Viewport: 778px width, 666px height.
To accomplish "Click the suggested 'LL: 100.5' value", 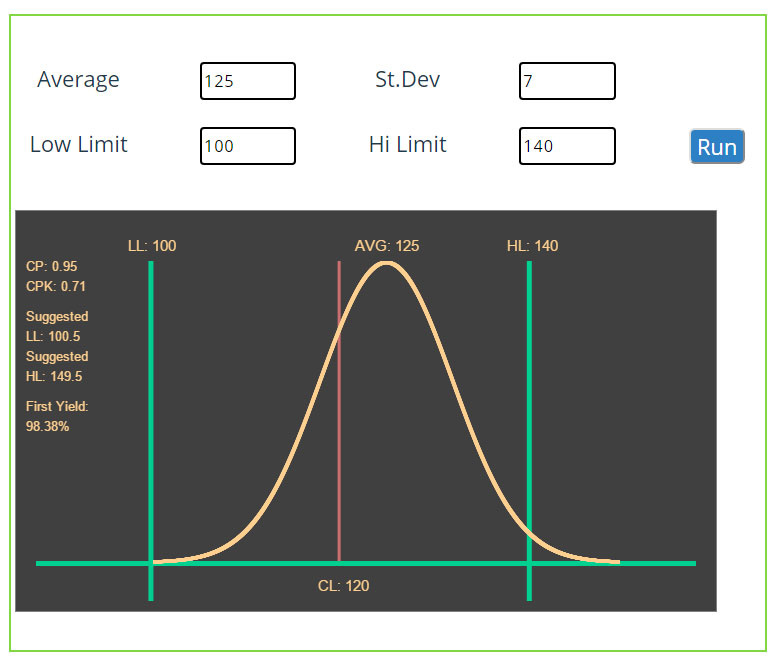I will [x=53, y=336].
